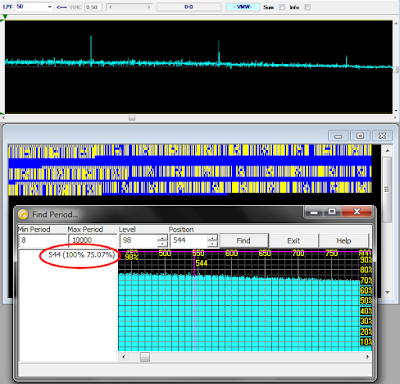The height and width of the screenshot is (384, 400).
Task: Enable the Sum checkbox
Action: (x=282, y=7)
